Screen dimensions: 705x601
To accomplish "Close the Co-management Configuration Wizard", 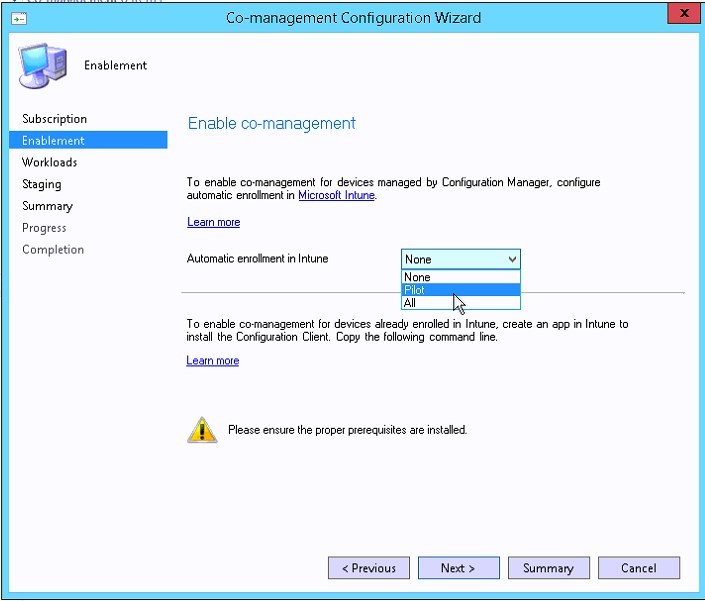I will (684, 13).
